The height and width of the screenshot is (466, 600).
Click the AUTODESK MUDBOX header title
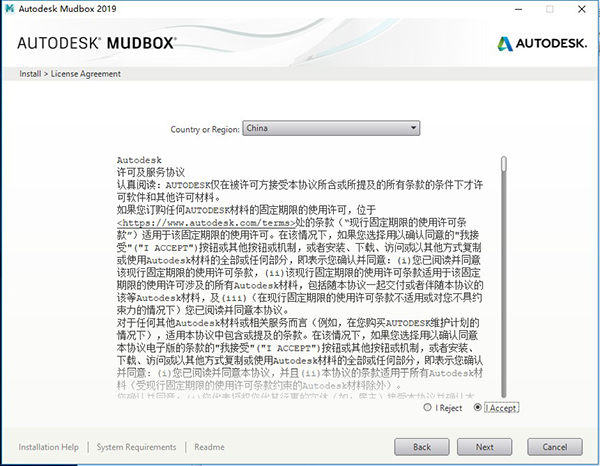pos(97,43)
